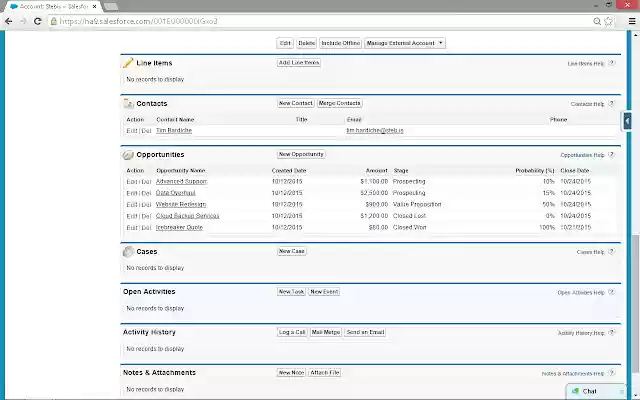Click the Open Activities Help question icon

[611, 292]
